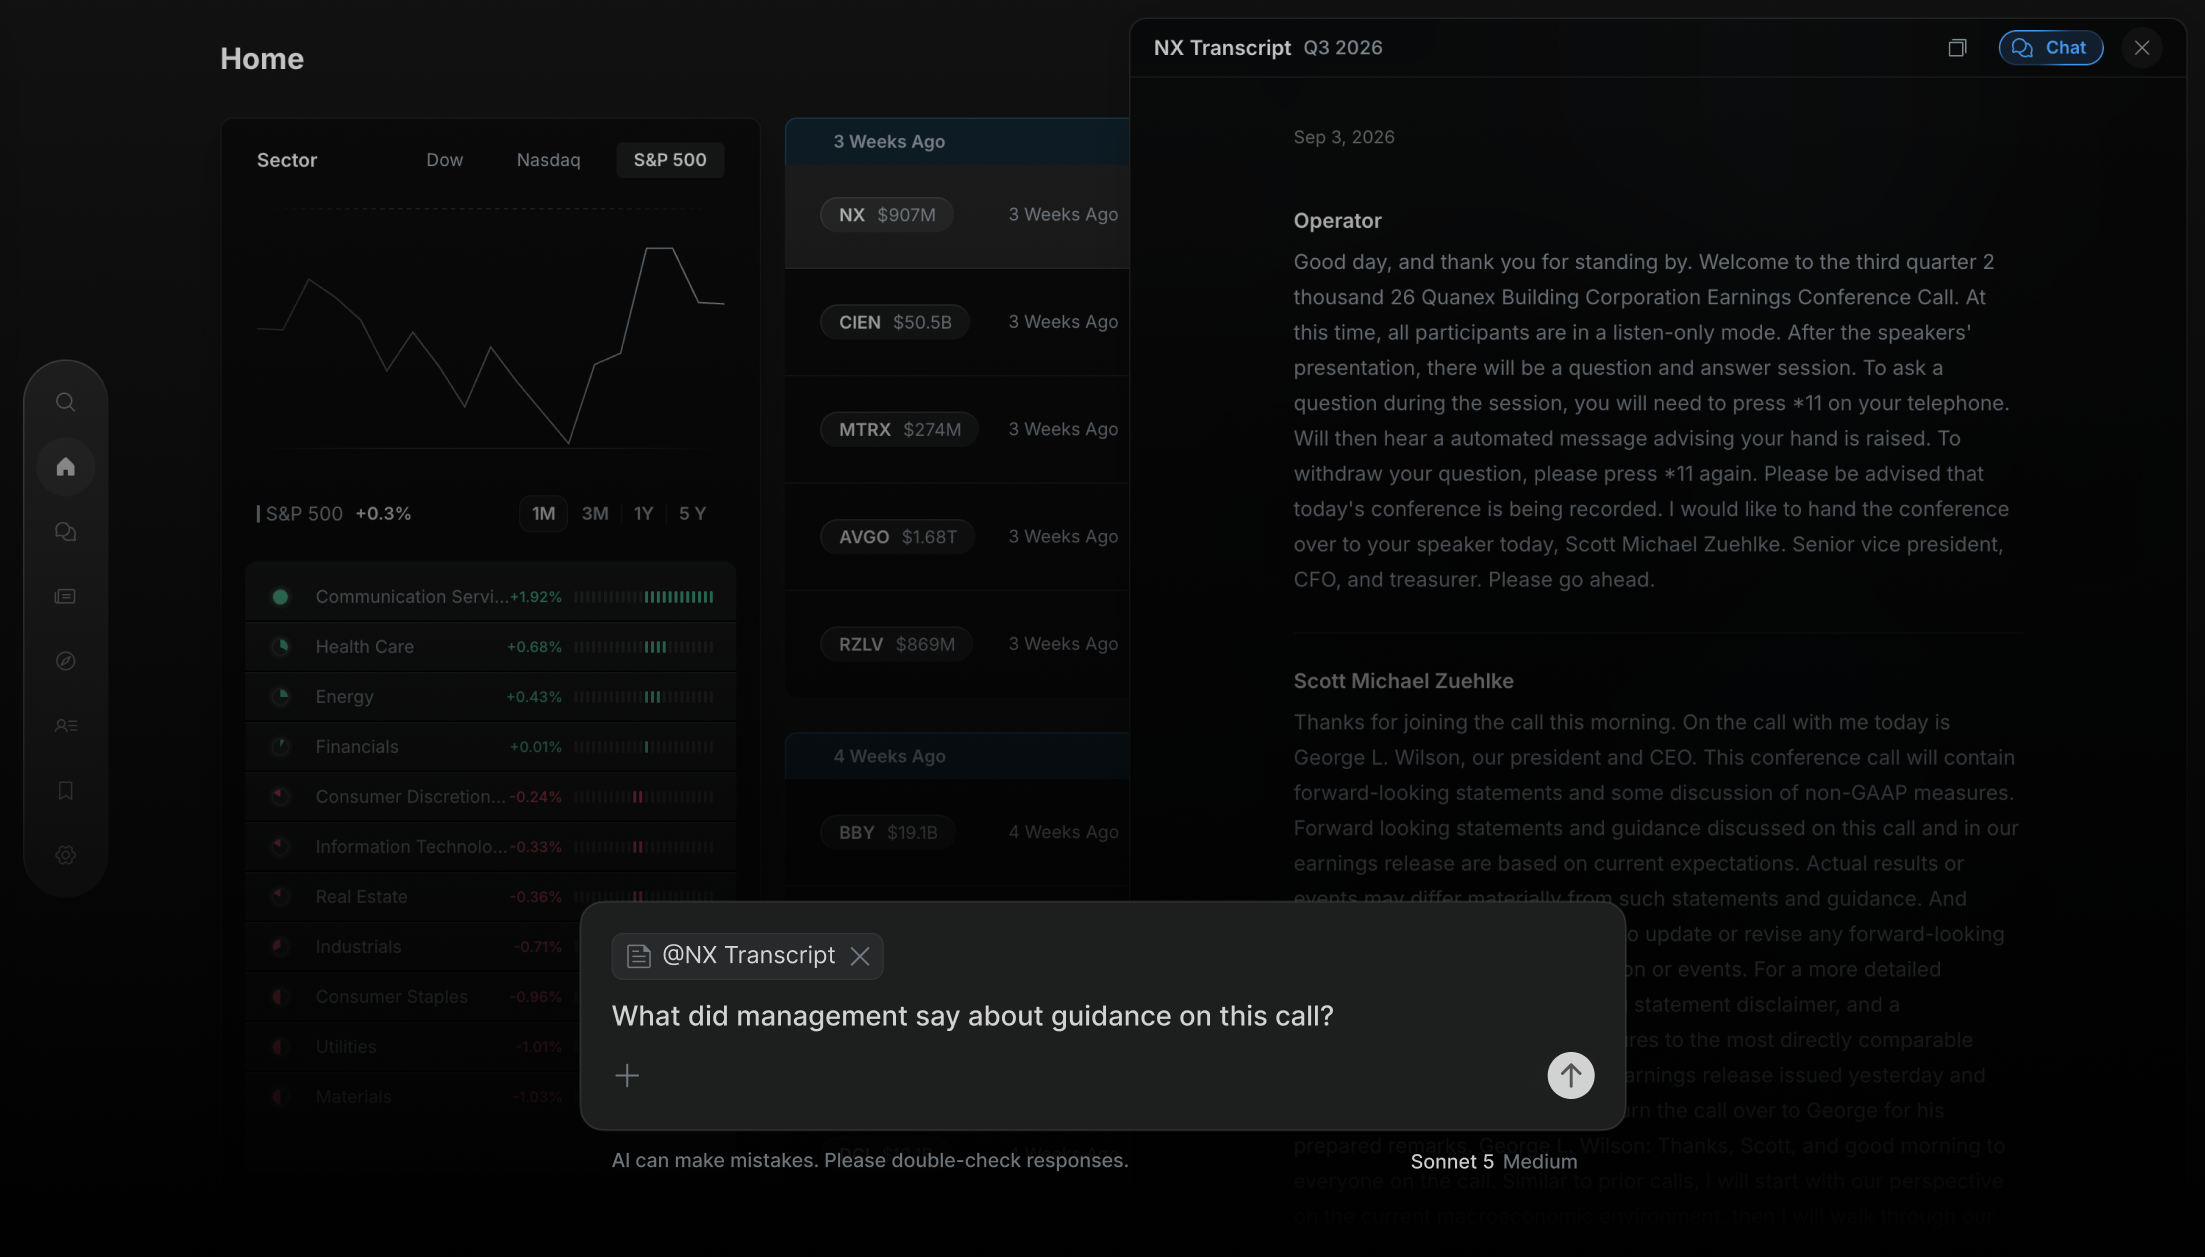
Task: Click the document icon in @NX Transcript chip
Action: pyautogui.click(x=639, y=956)
